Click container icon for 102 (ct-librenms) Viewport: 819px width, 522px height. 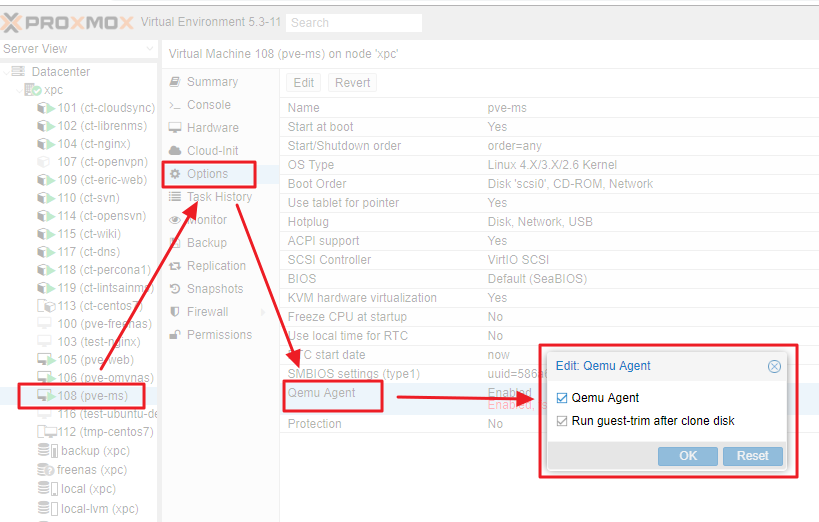[46, 126]
